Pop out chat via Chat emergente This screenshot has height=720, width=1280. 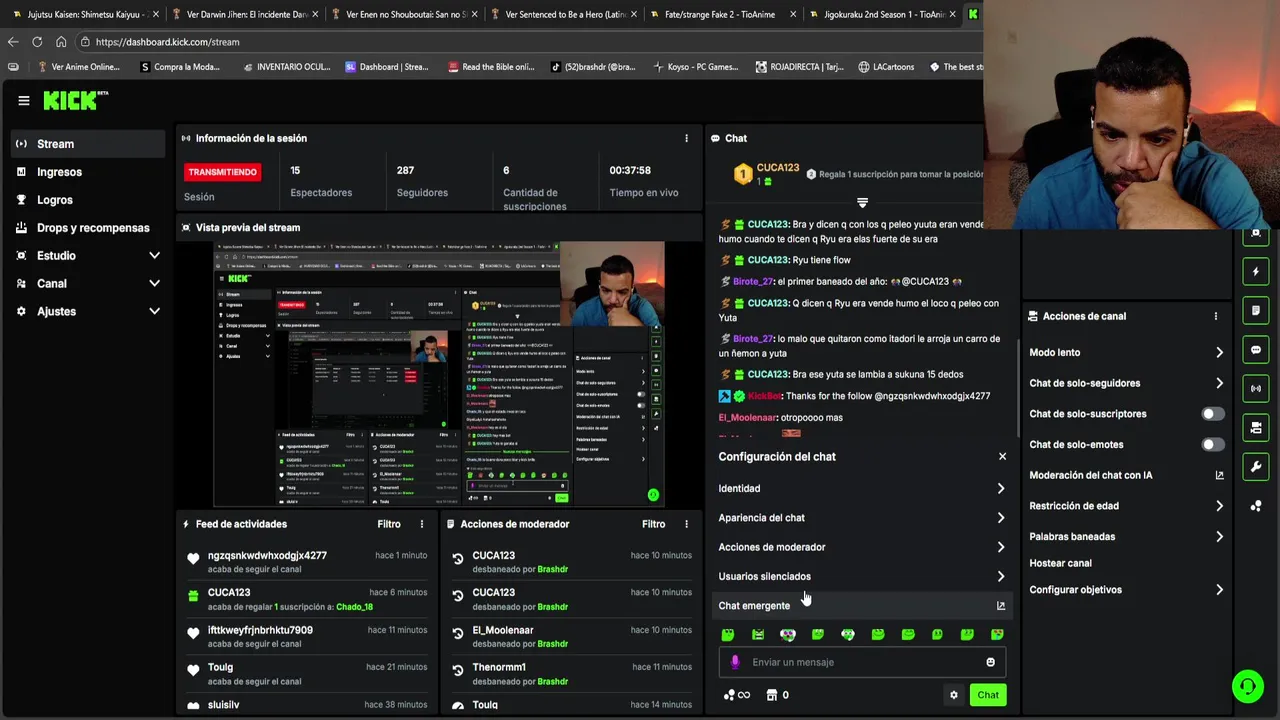pos(862,606)
